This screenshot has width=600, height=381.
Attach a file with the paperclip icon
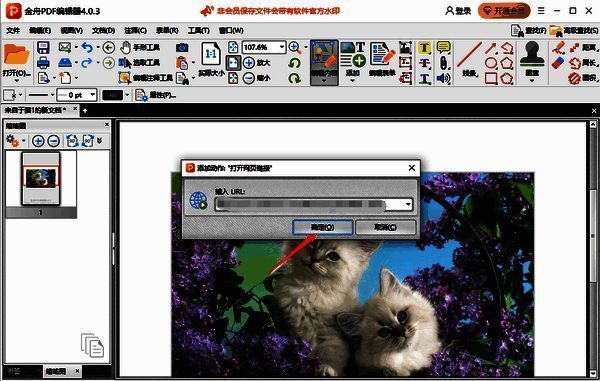(x=443, y=63)
